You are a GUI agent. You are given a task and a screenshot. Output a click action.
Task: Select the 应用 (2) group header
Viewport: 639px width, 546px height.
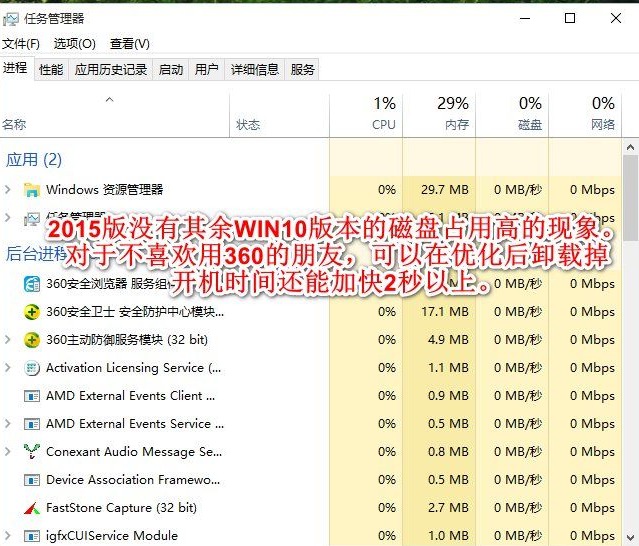pyautogui.click(x=34, y=160)
